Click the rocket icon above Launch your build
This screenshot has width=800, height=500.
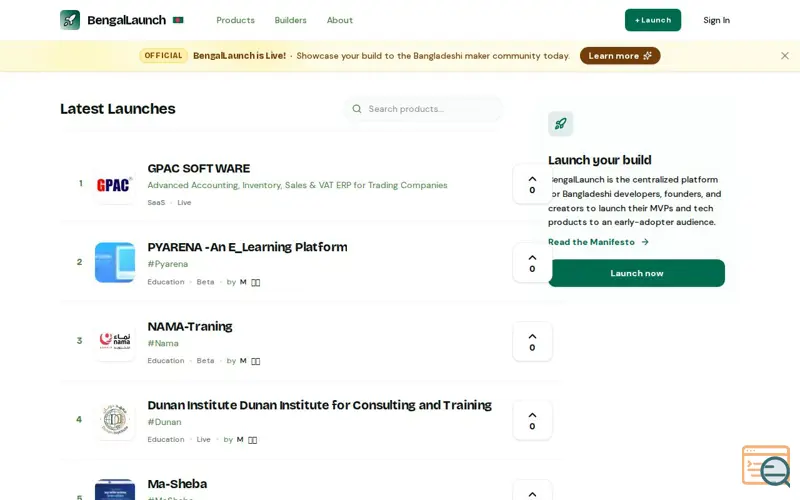pos(560,123)
